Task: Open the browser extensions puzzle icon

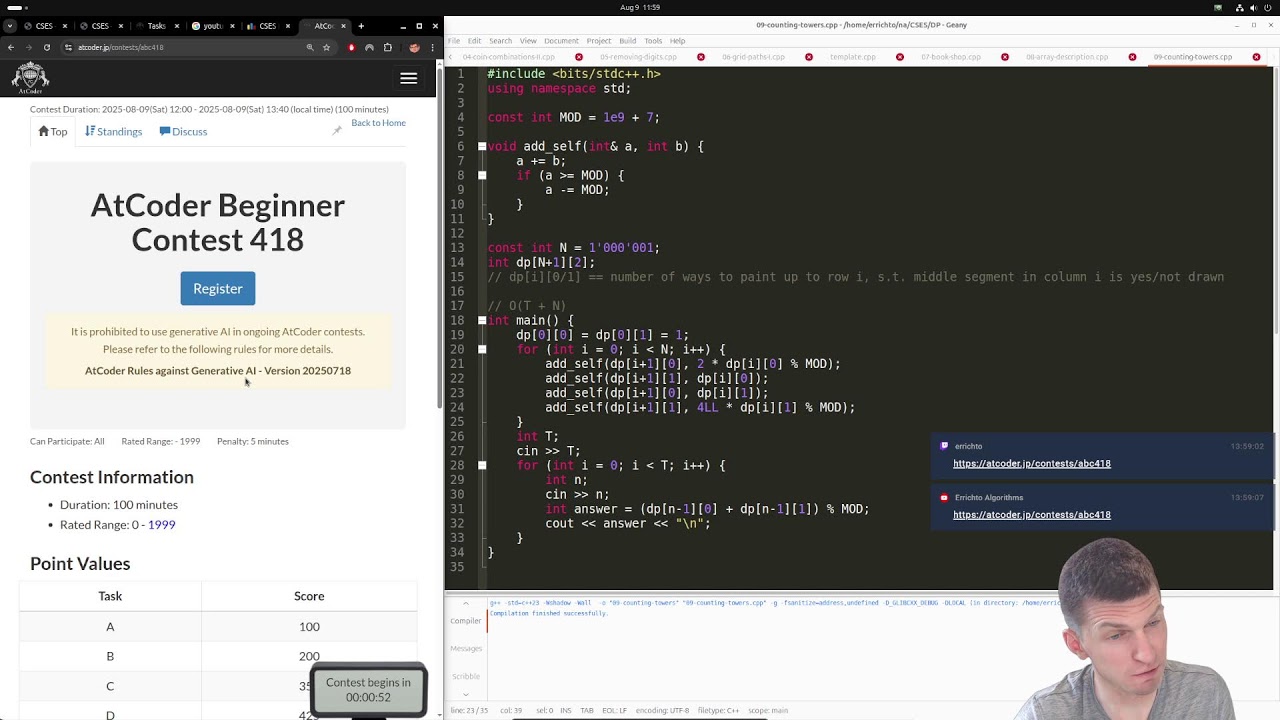Action: tap(388, 47)
